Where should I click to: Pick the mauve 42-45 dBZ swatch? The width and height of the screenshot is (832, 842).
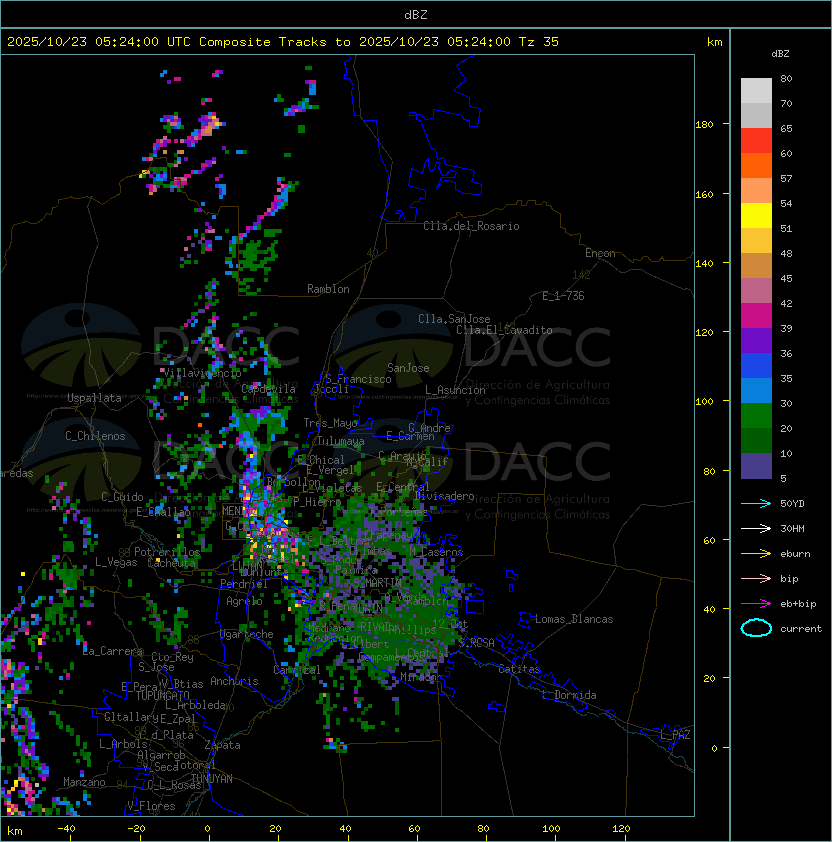click(756, 291)
